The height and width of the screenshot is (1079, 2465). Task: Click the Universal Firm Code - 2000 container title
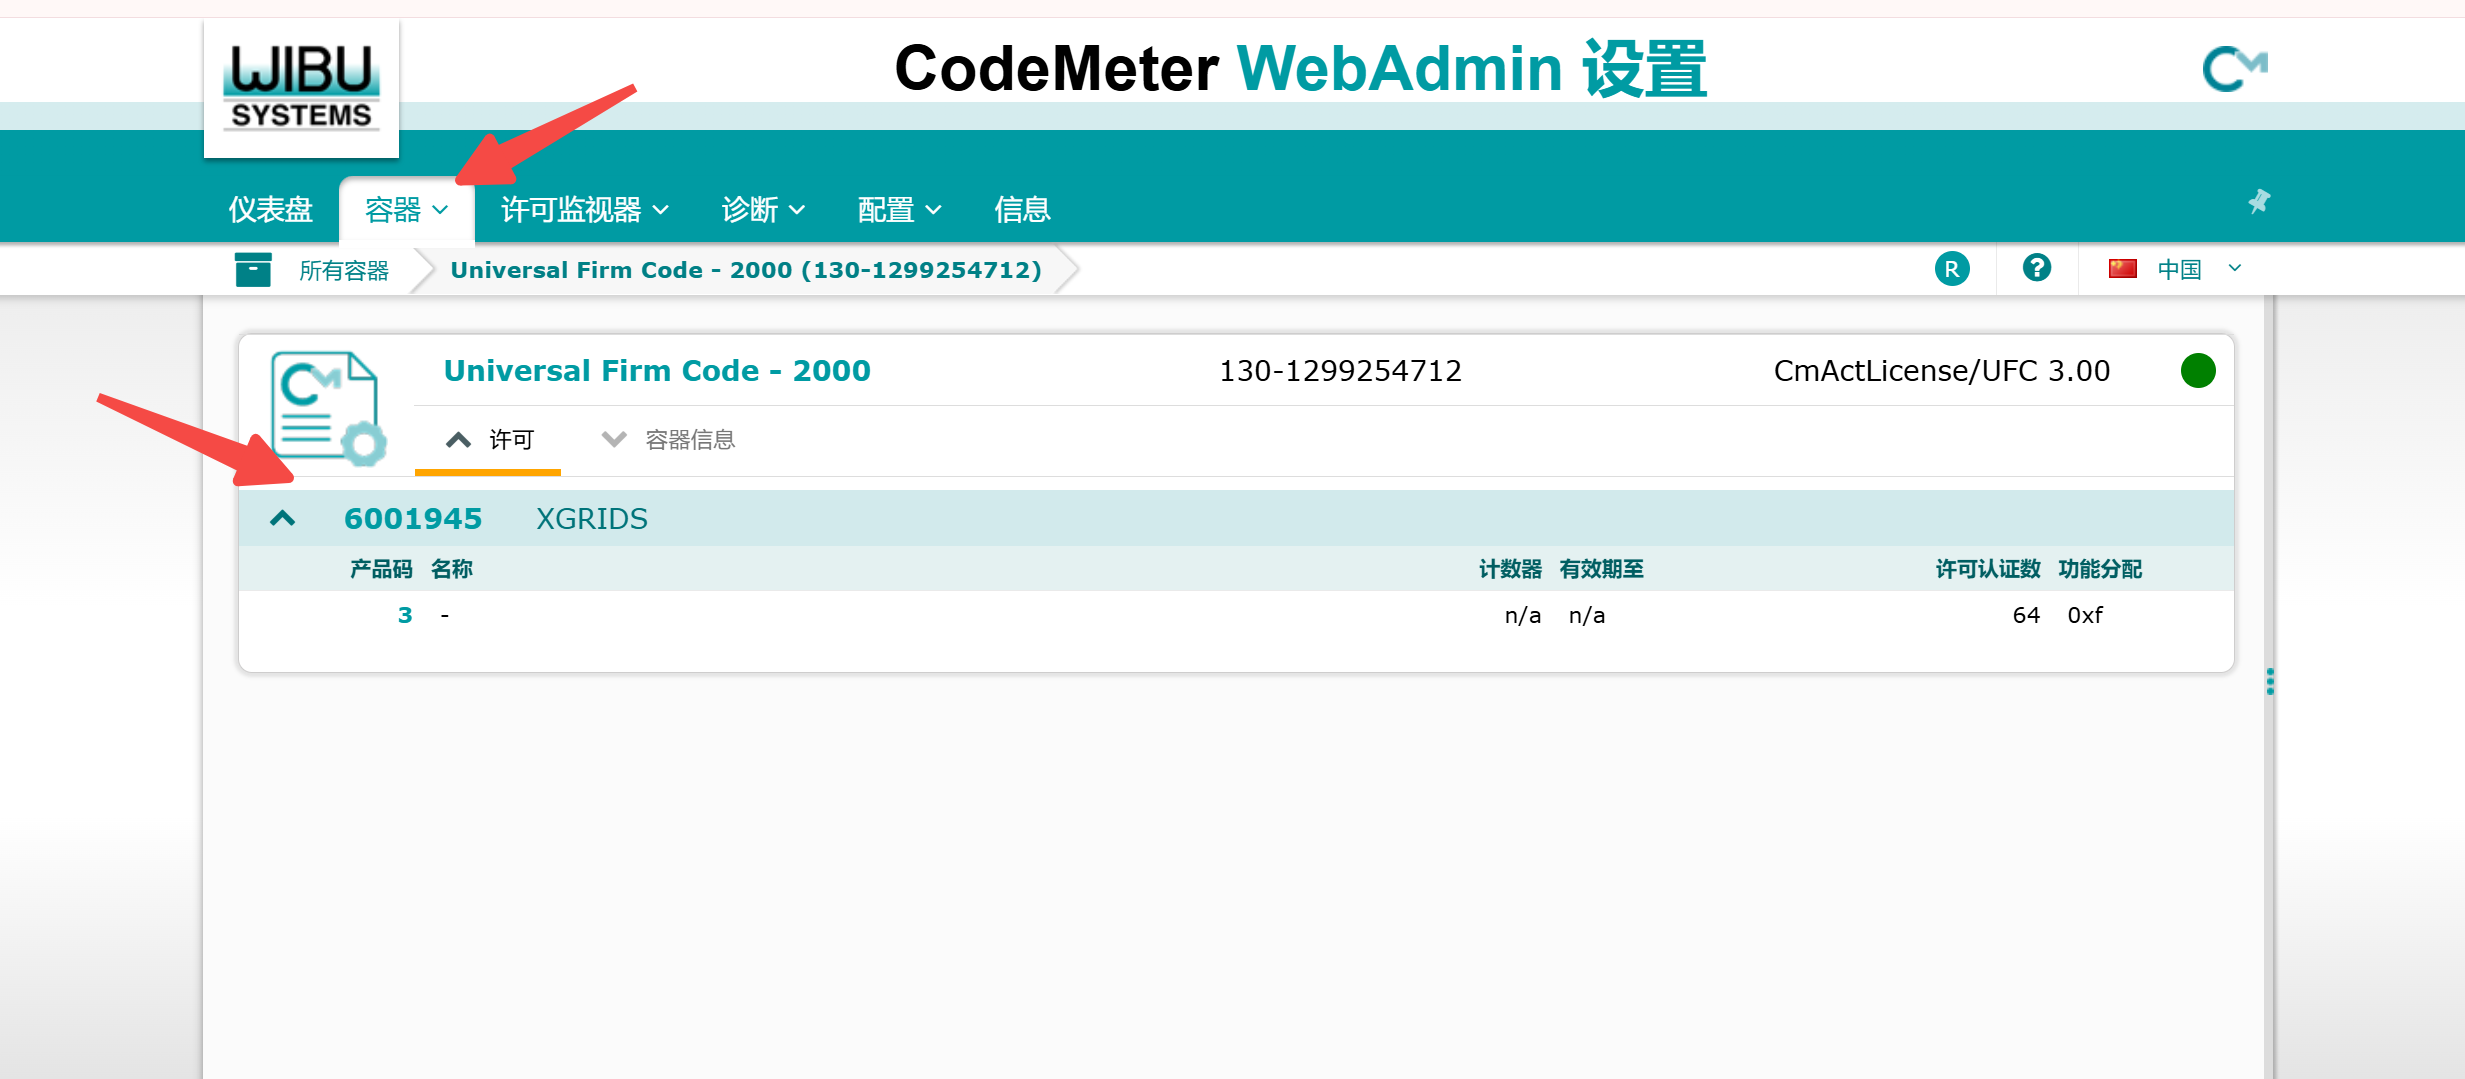click(x=657, y=370)
